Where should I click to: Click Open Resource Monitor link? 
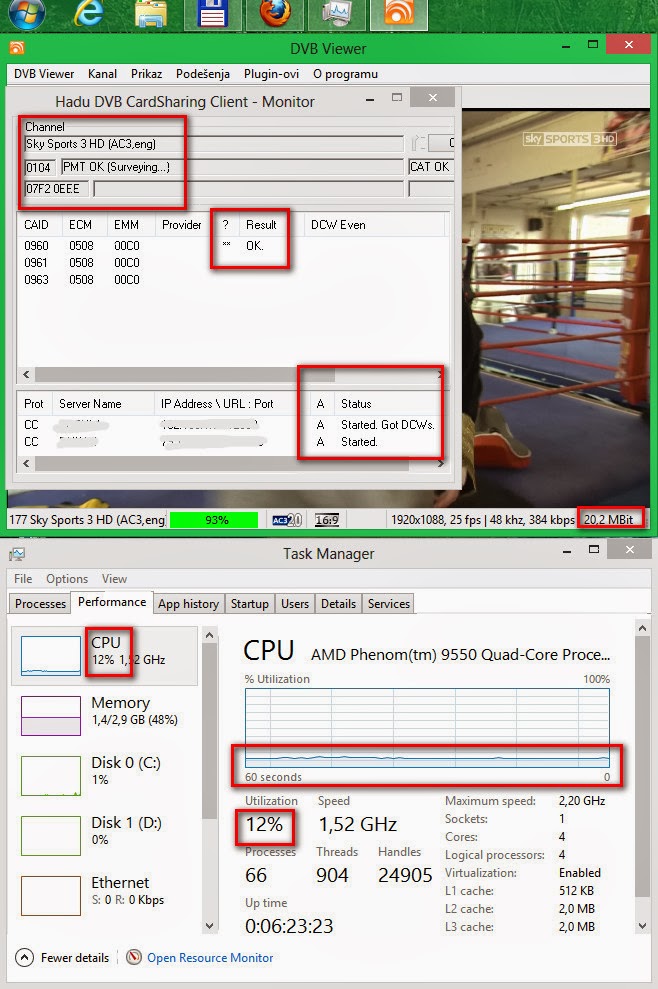coord(210,957)
